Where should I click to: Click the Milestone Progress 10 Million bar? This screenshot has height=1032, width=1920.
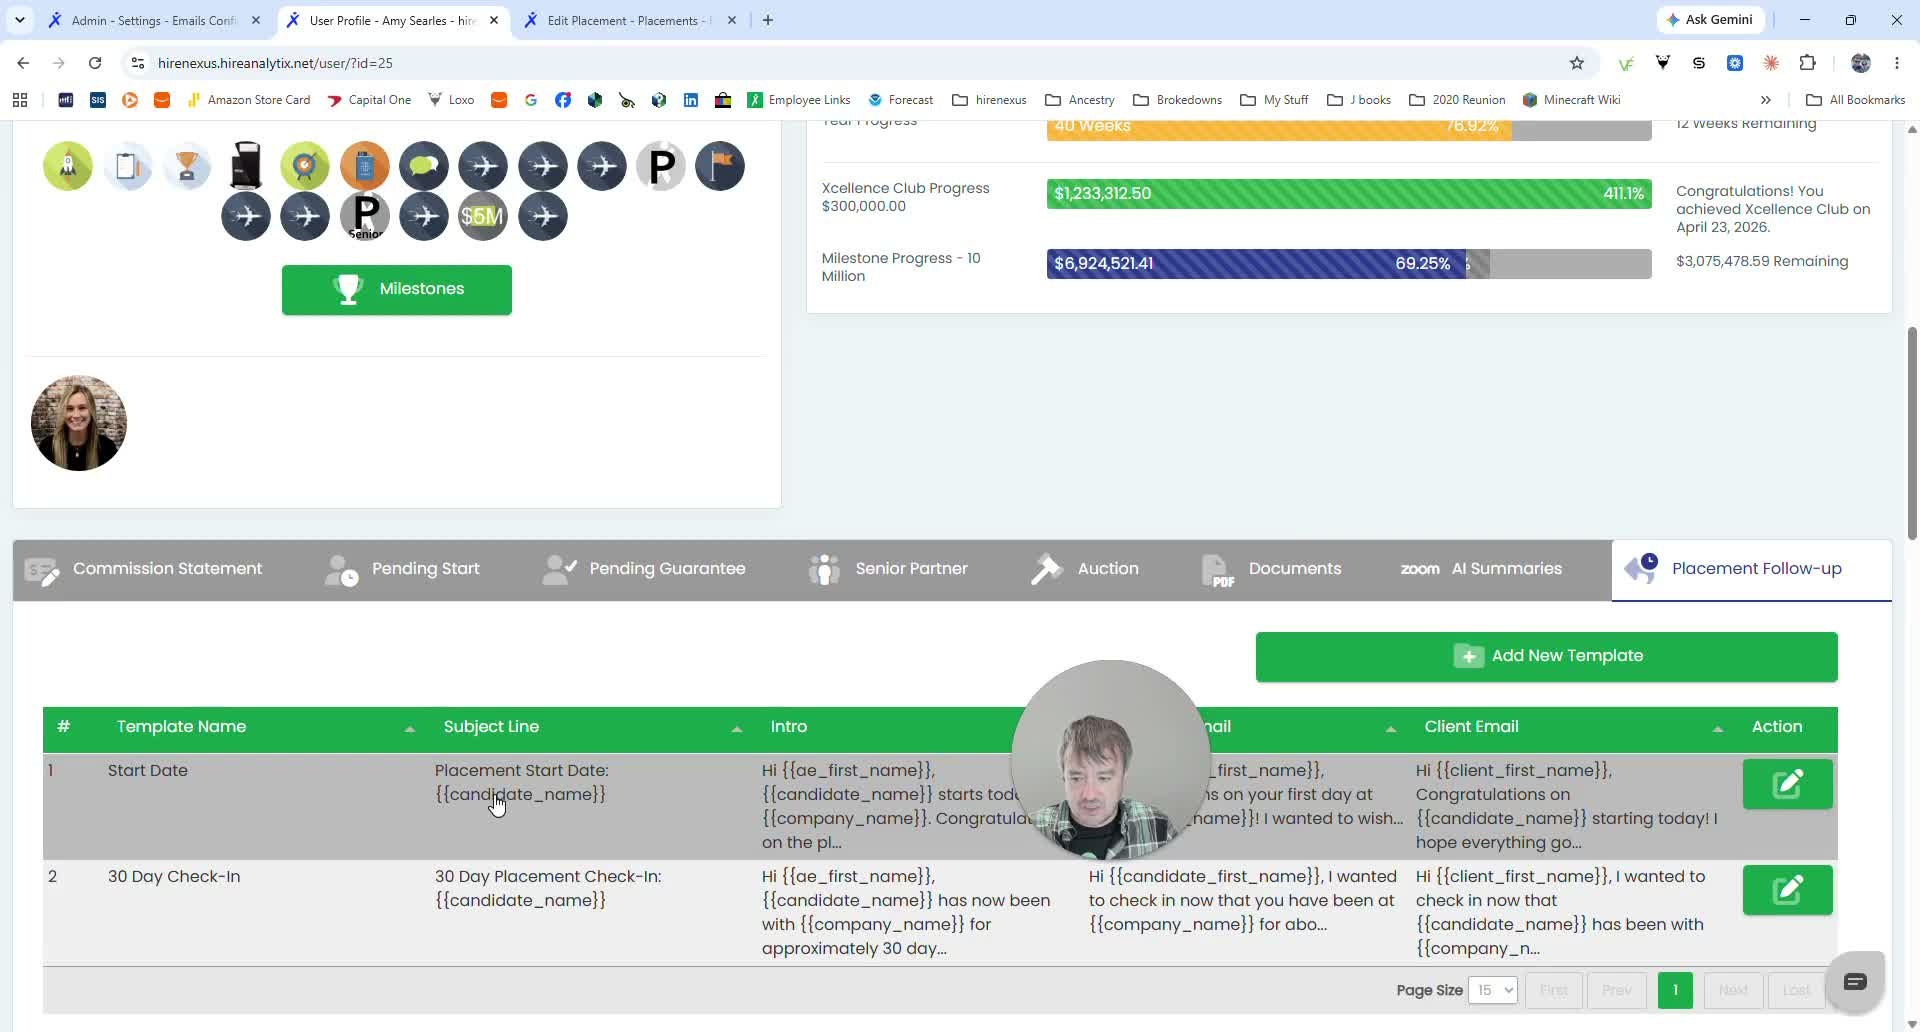tap(1349, 264)
